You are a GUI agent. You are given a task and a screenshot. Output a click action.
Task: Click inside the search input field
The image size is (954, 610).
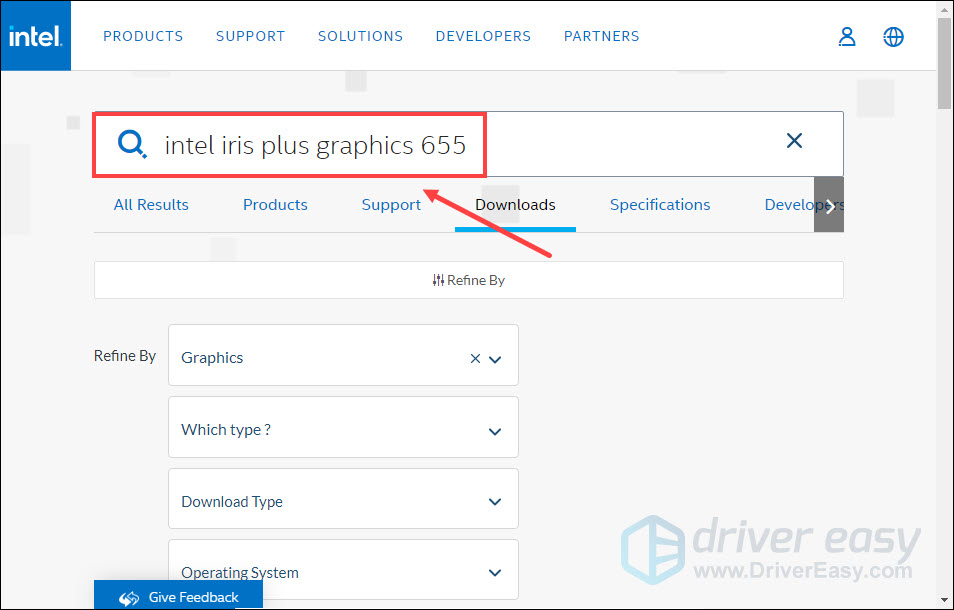(400, 144)
